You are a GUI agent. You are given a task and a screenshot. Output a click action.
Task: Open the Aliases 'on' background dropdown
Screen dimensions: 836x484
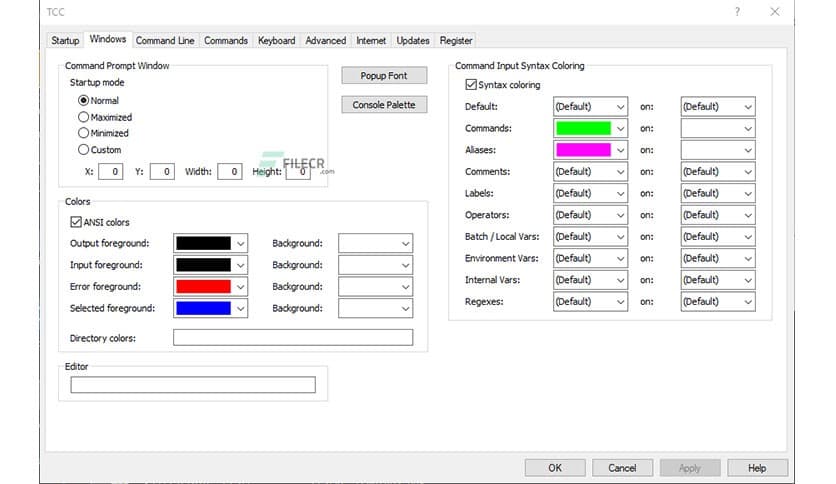tap(718, 150)
